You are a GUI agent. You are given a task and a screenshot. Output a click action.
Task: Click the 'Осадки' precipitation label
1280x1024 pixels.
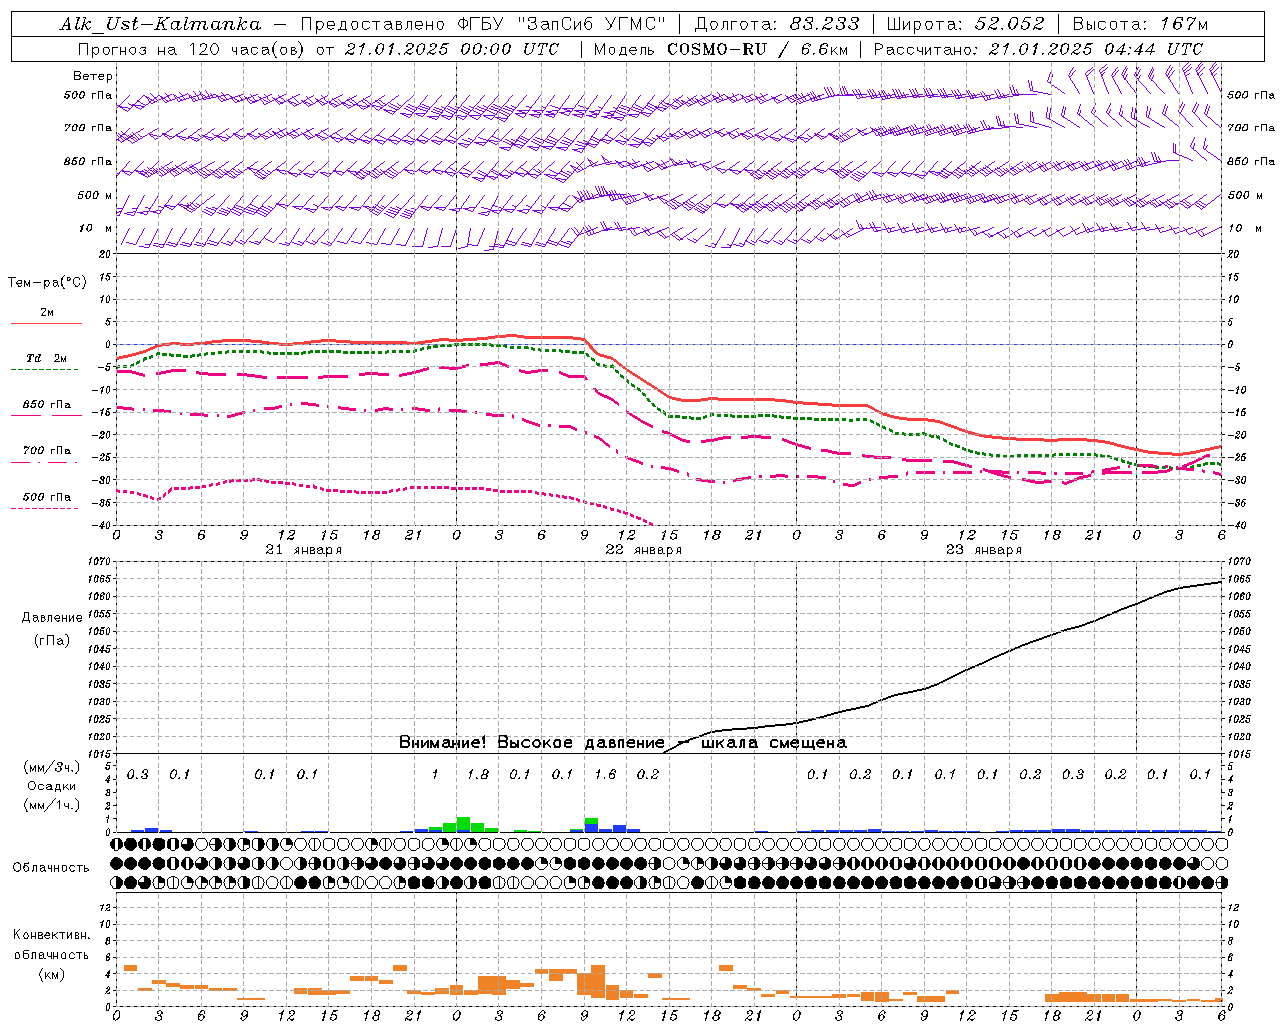pyautogui.click(x=52, y=786)
